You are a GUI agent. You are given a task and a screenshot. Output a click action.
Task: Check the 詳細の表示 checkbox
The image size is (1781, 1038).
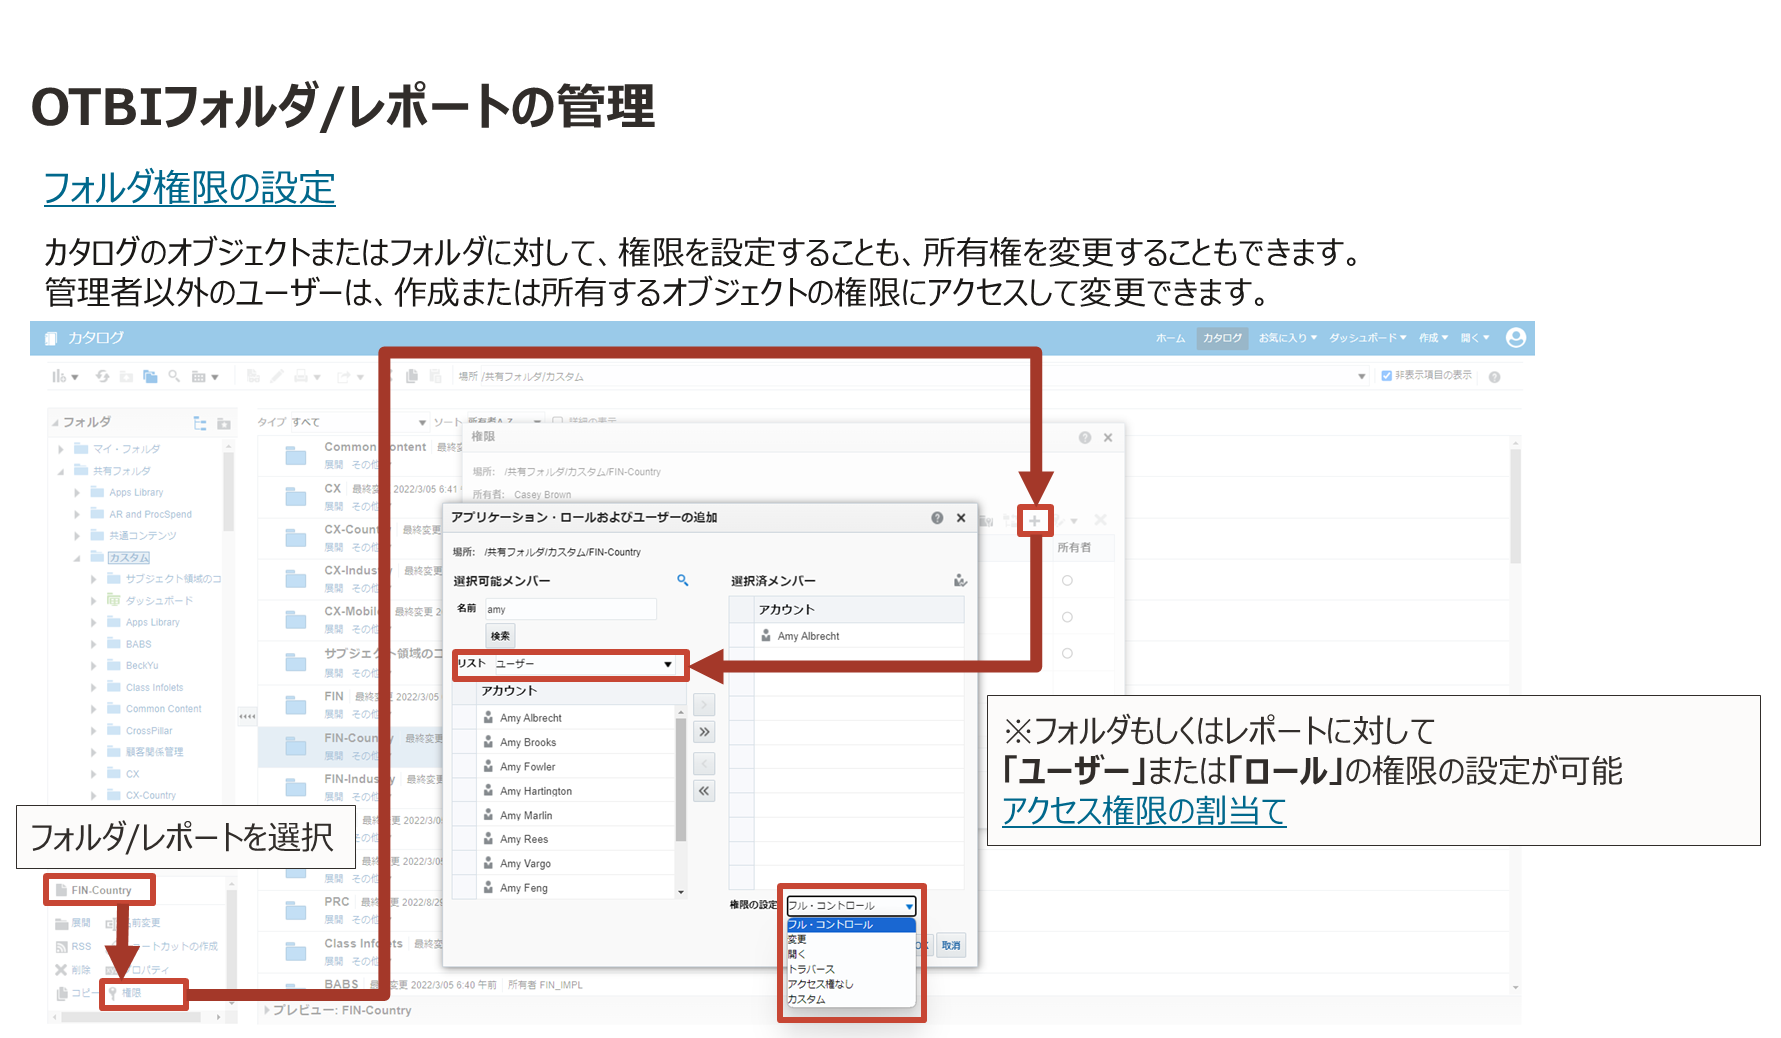tap(556, 421)
